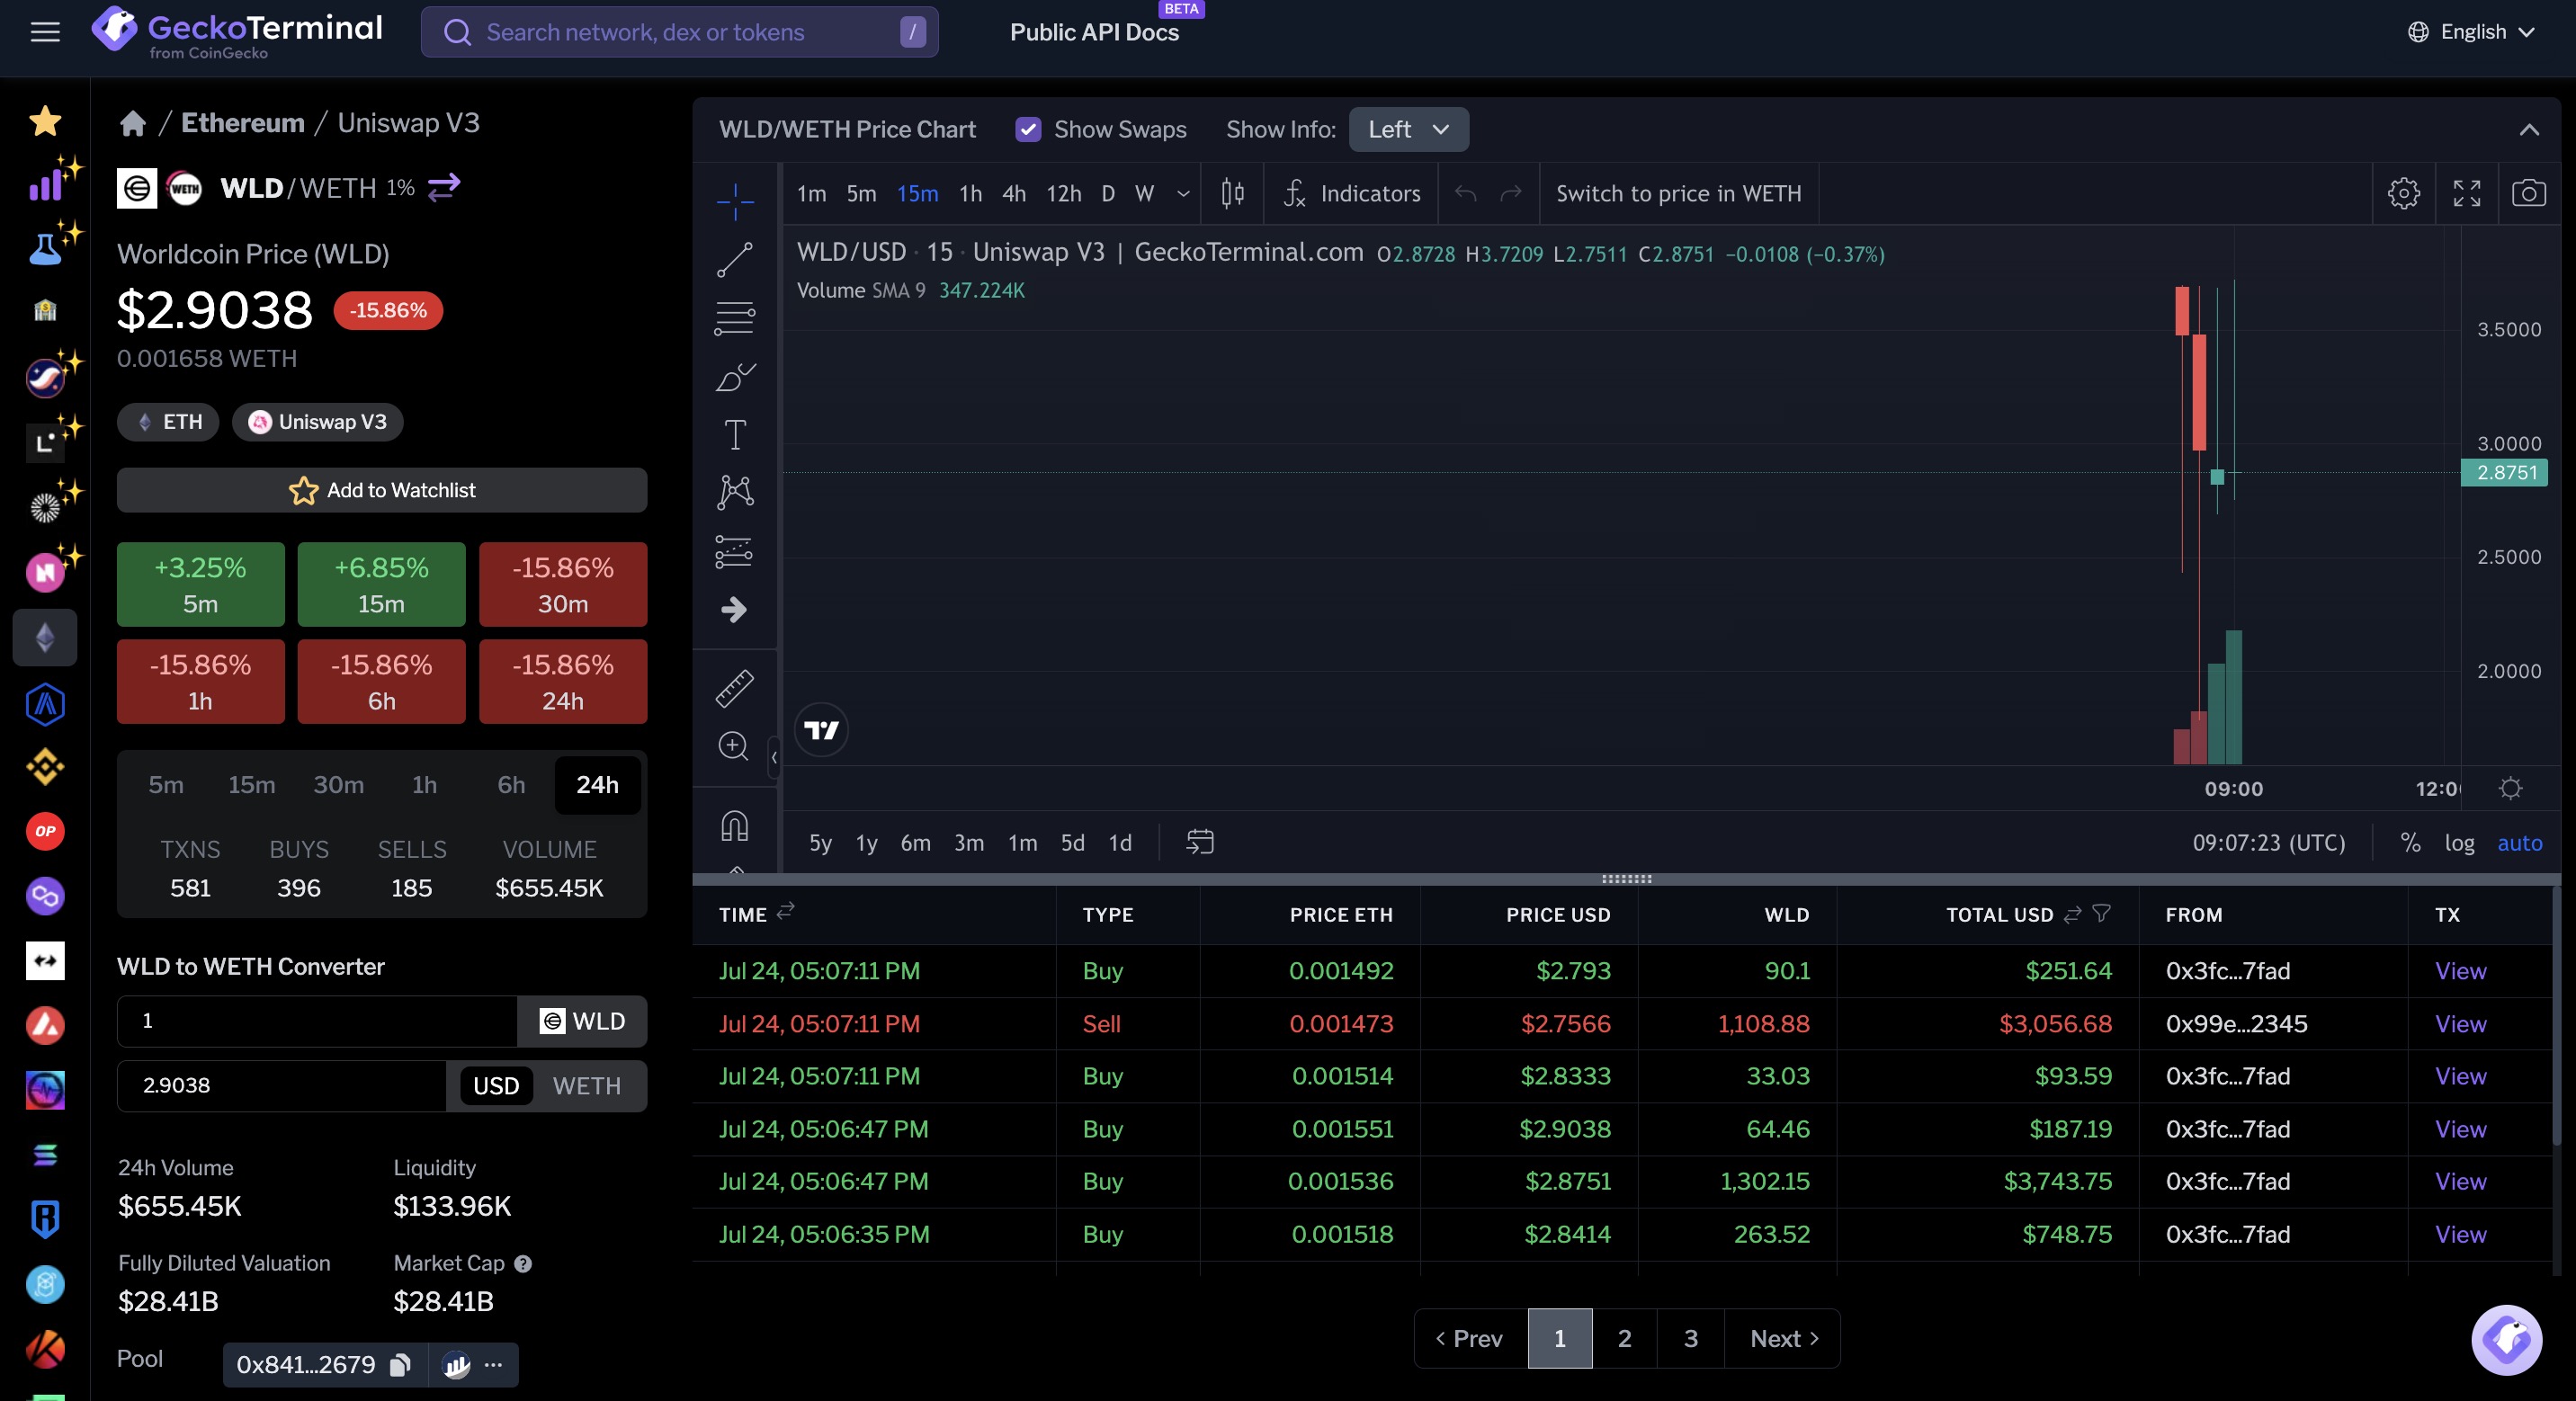Open chart settings gear
This screenshot has height=1401, width=2576.
pyautogui.click(x=2404, y=193)
